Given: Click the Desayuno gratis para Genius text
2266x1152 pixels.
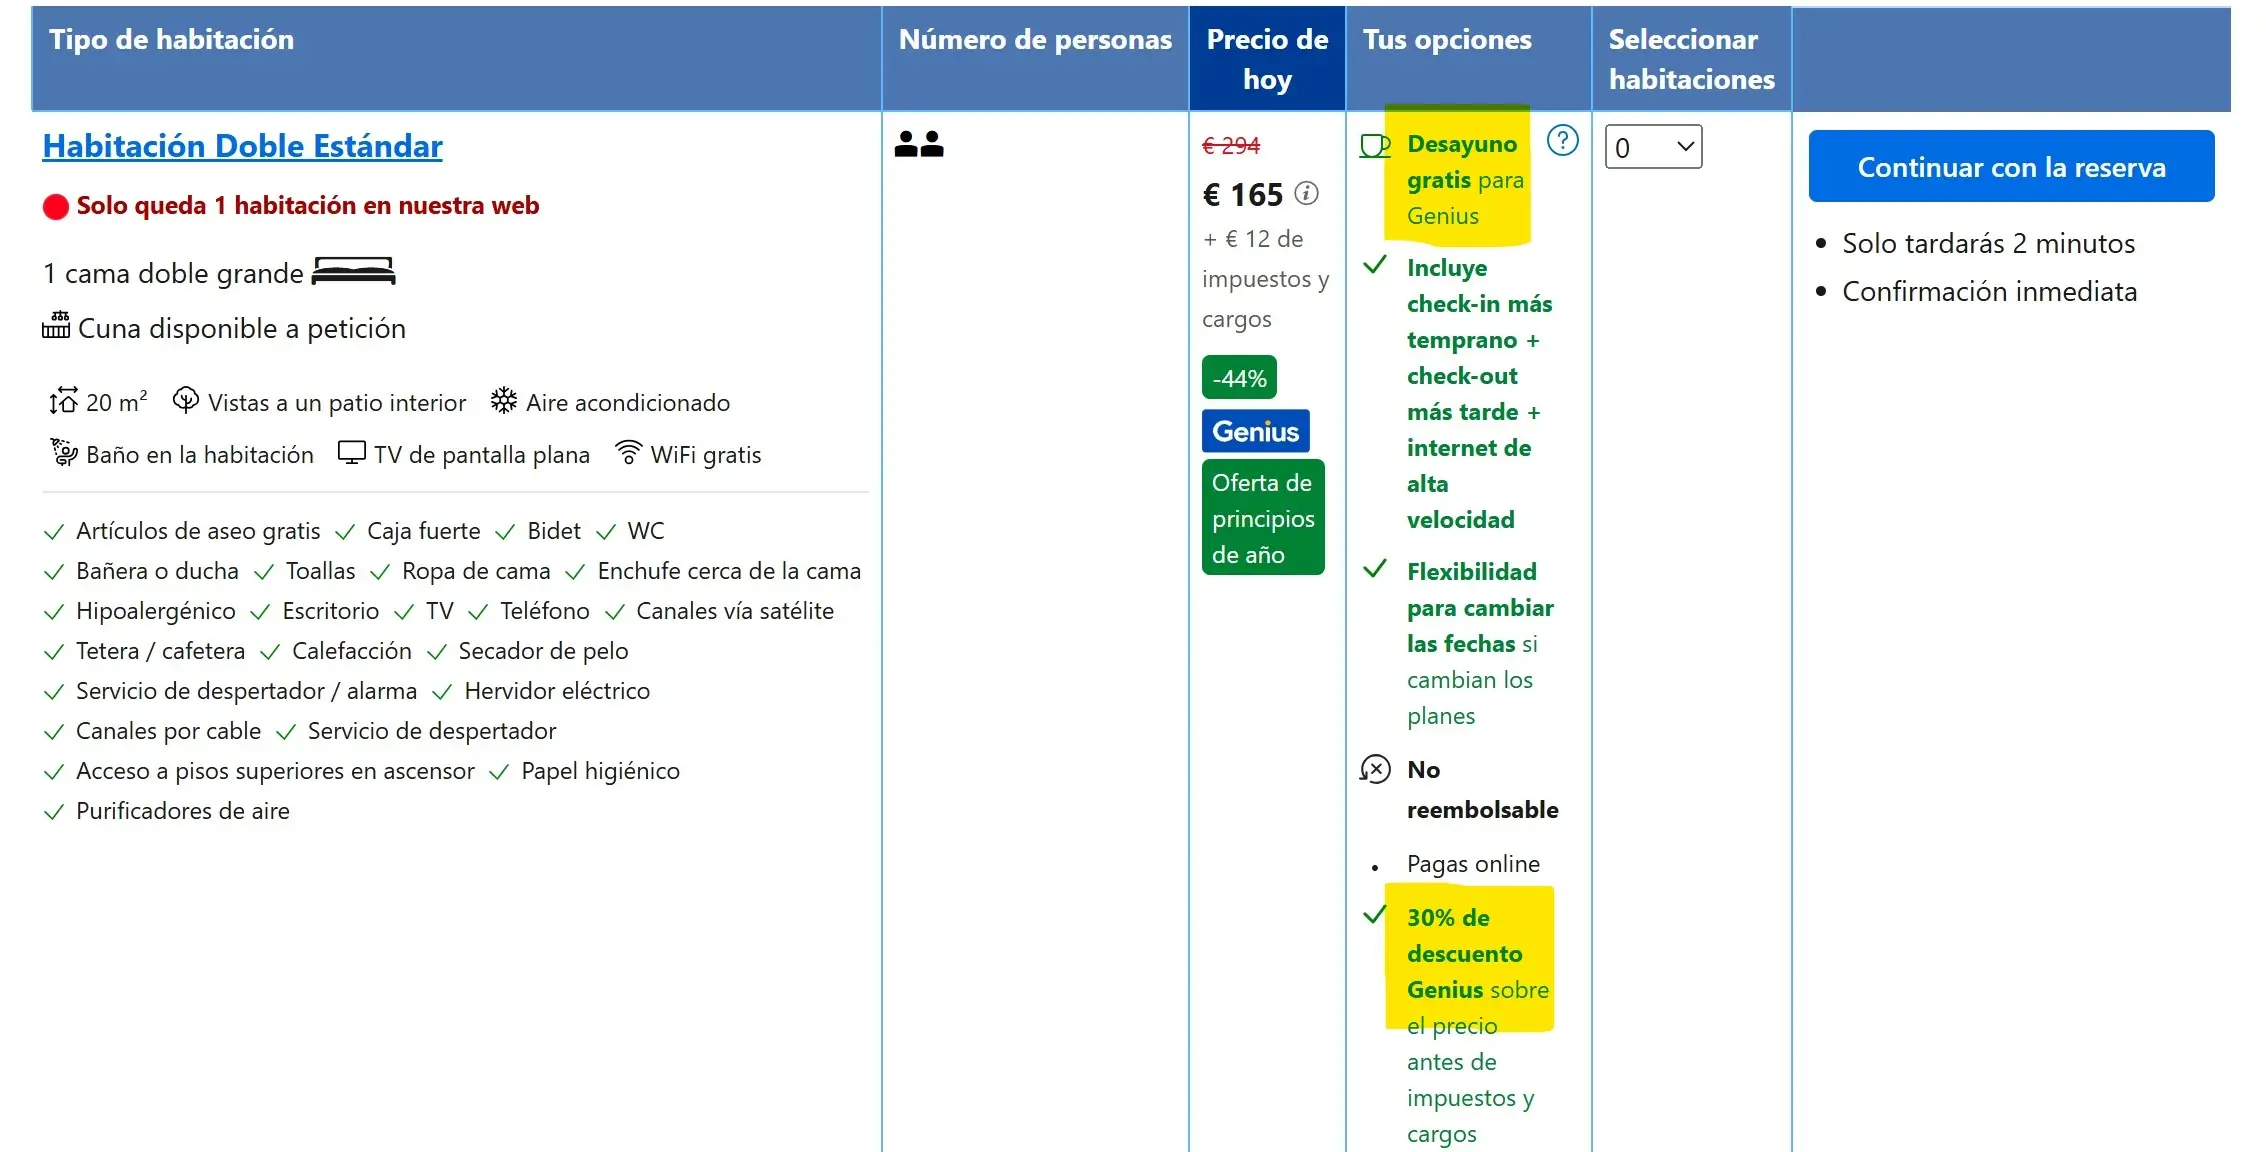Looking at the screenshot, I should 1465,180.
